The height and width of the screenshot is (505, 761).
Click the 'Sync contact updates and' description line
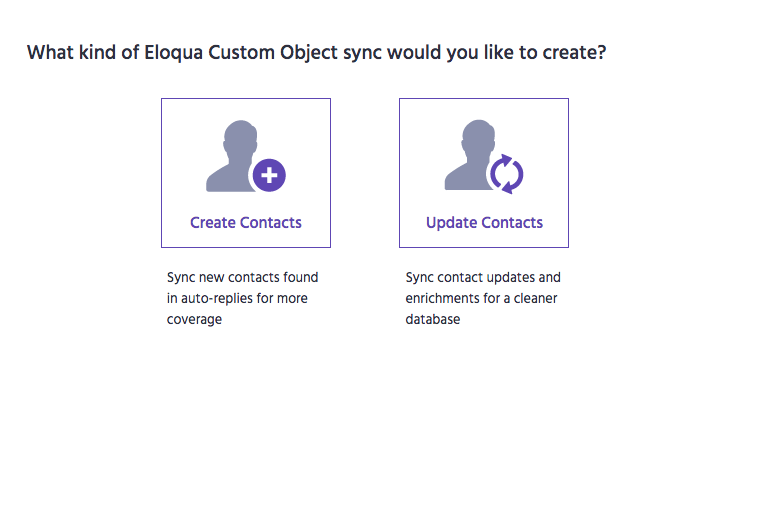(x=483, y=277)
